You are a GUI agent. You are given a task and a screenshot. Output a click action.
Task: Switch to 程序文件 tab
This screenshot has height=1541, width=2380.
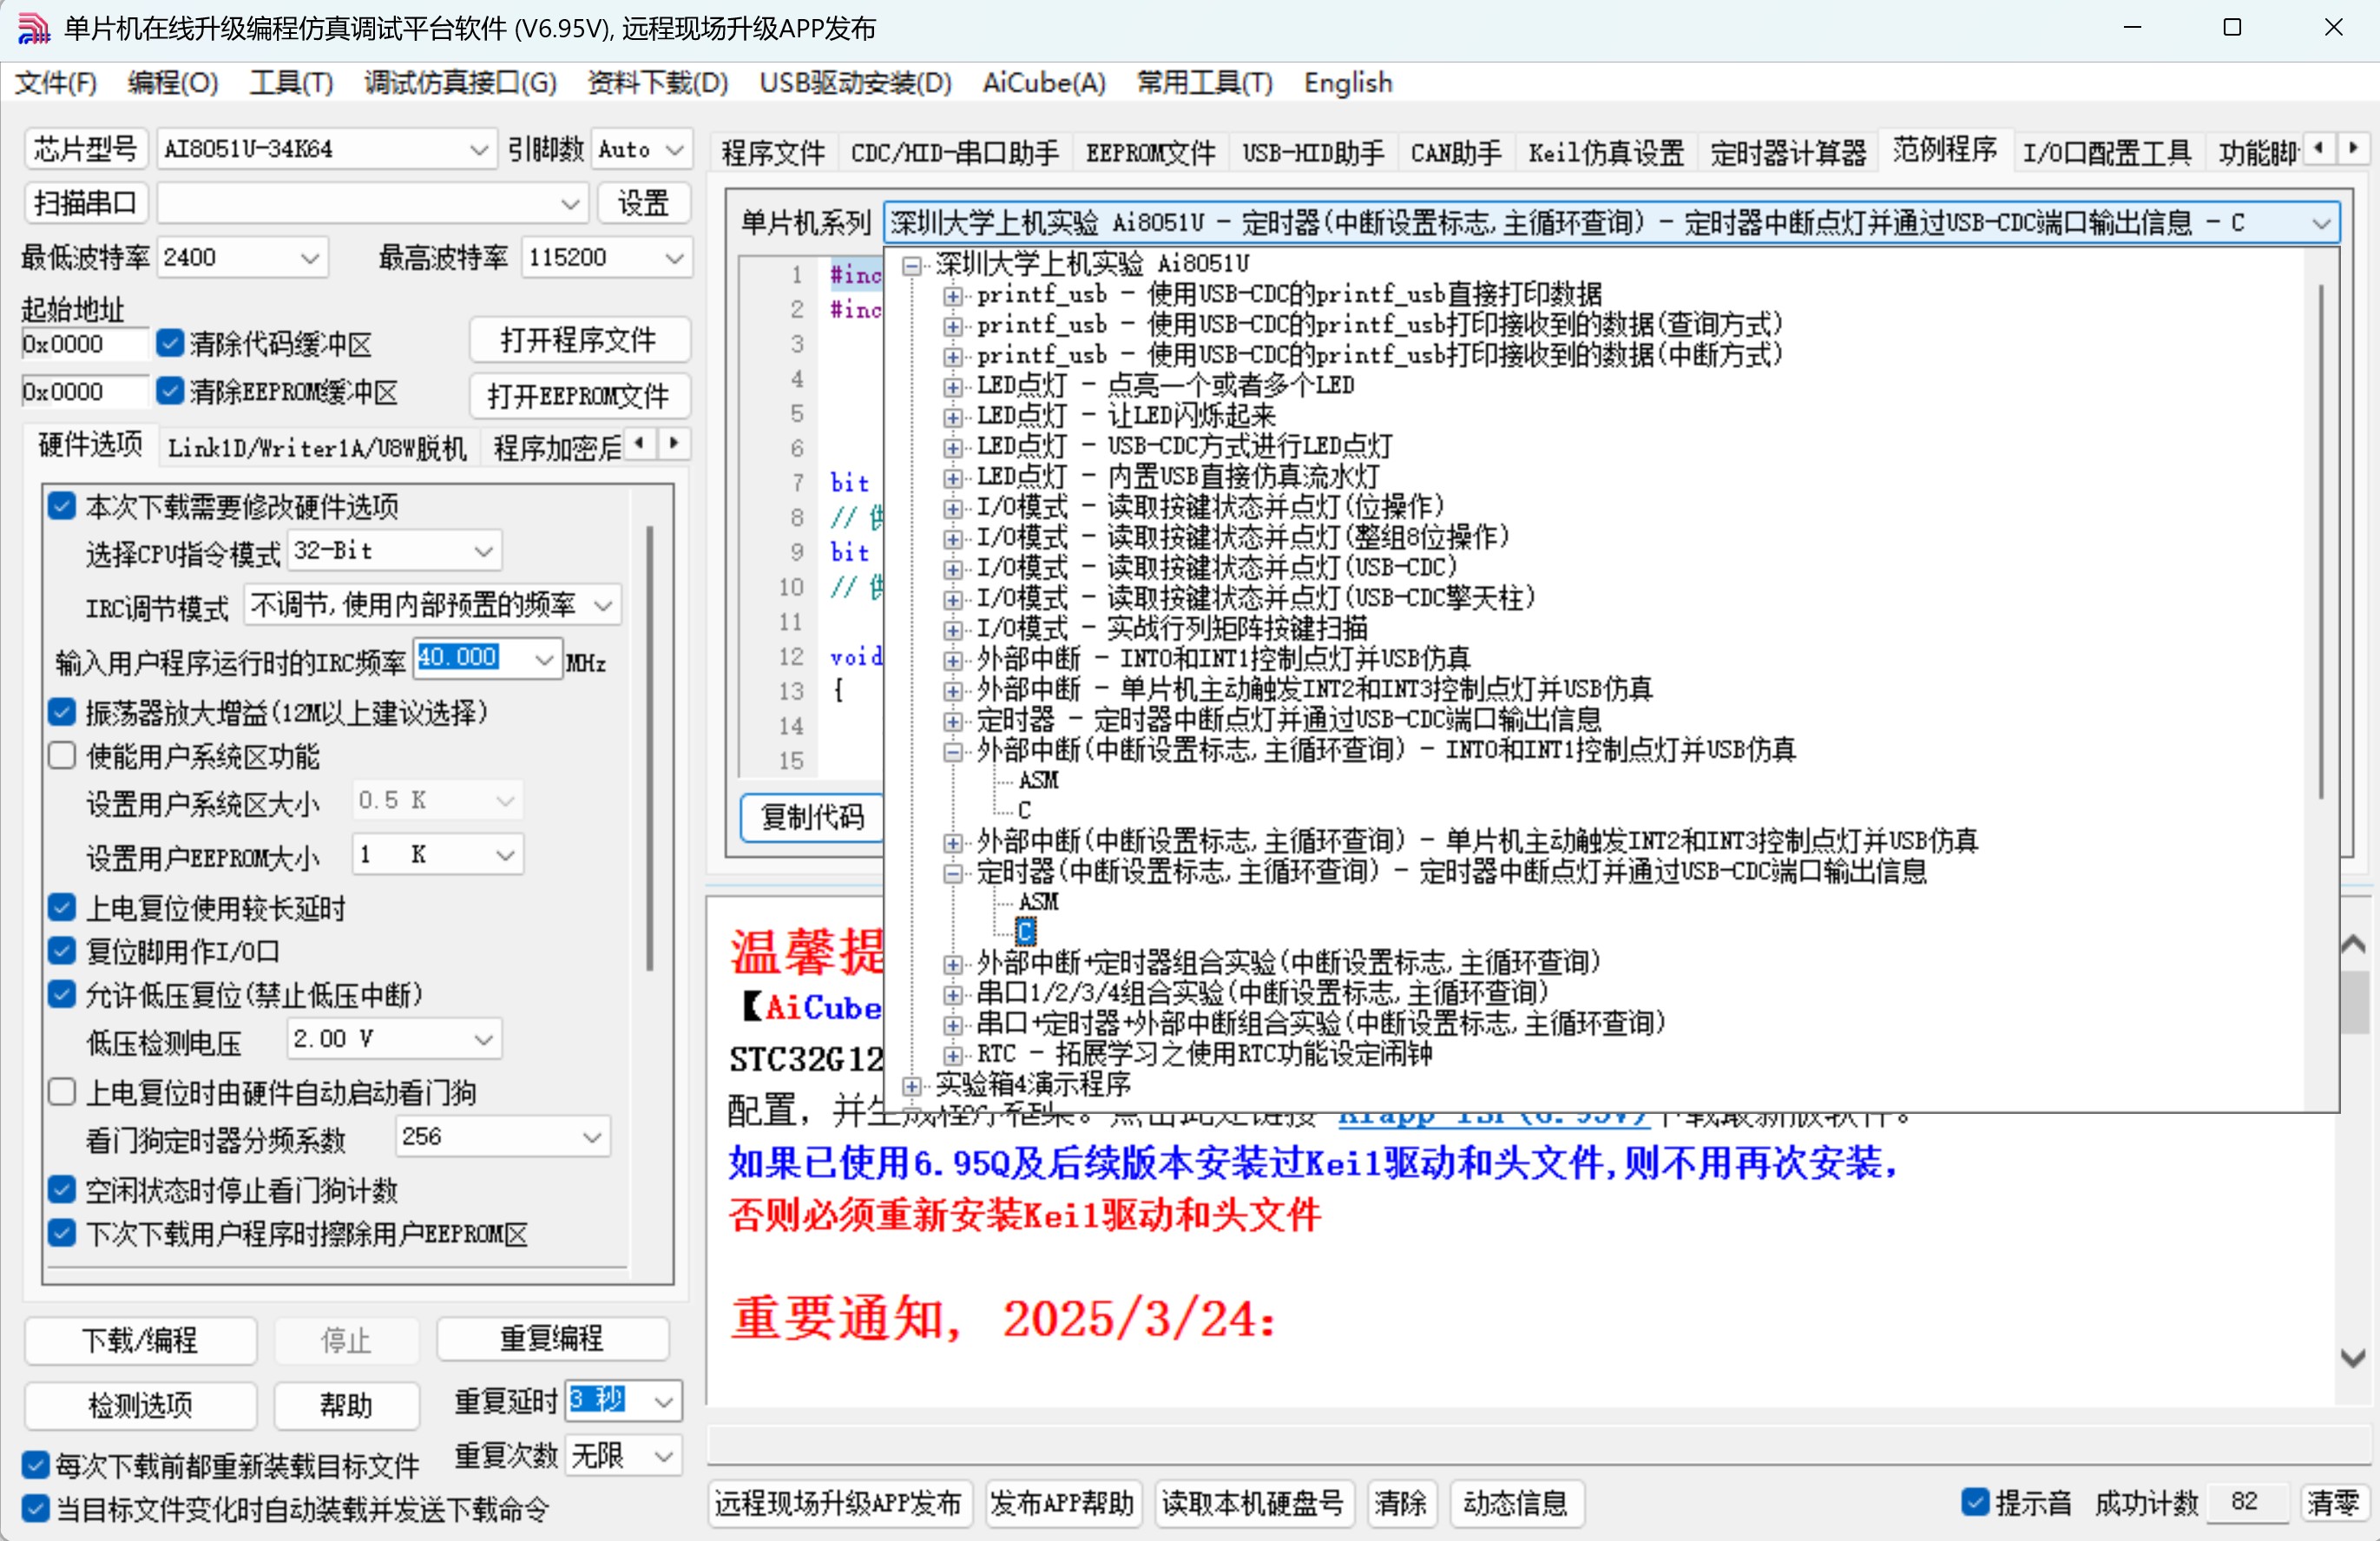click(773, 153)
